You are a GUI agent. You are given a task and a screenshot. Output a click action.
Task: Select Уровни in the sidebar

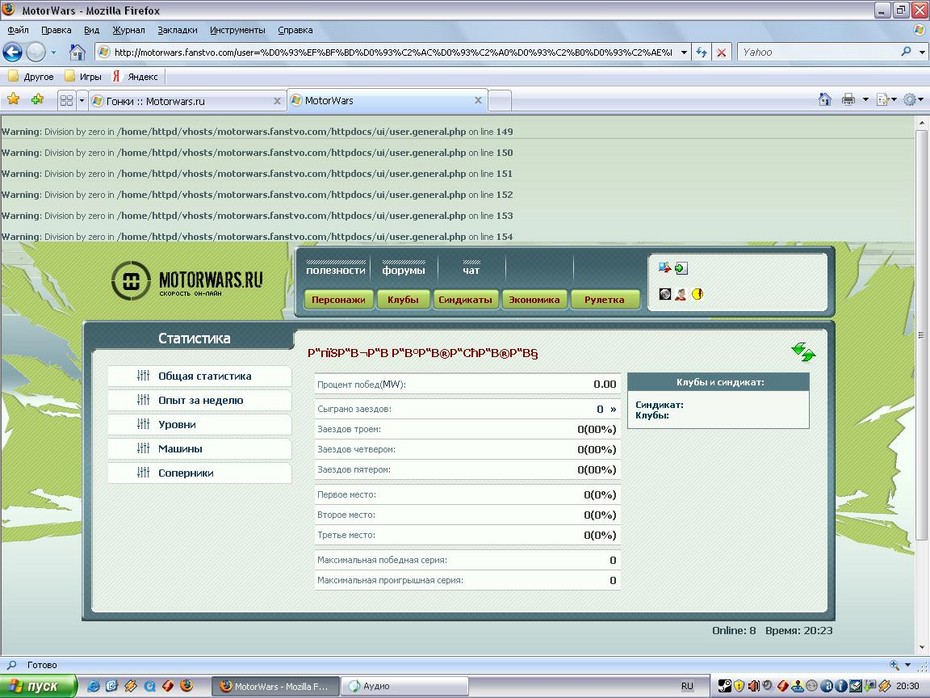point(199,425)
